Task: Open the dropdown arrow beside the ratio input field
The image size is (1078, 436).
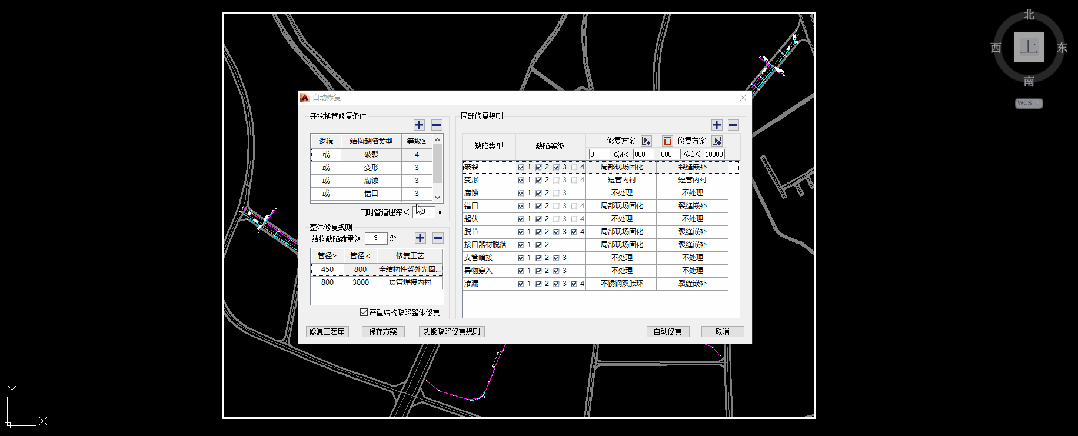Action: tap(438, 212)
